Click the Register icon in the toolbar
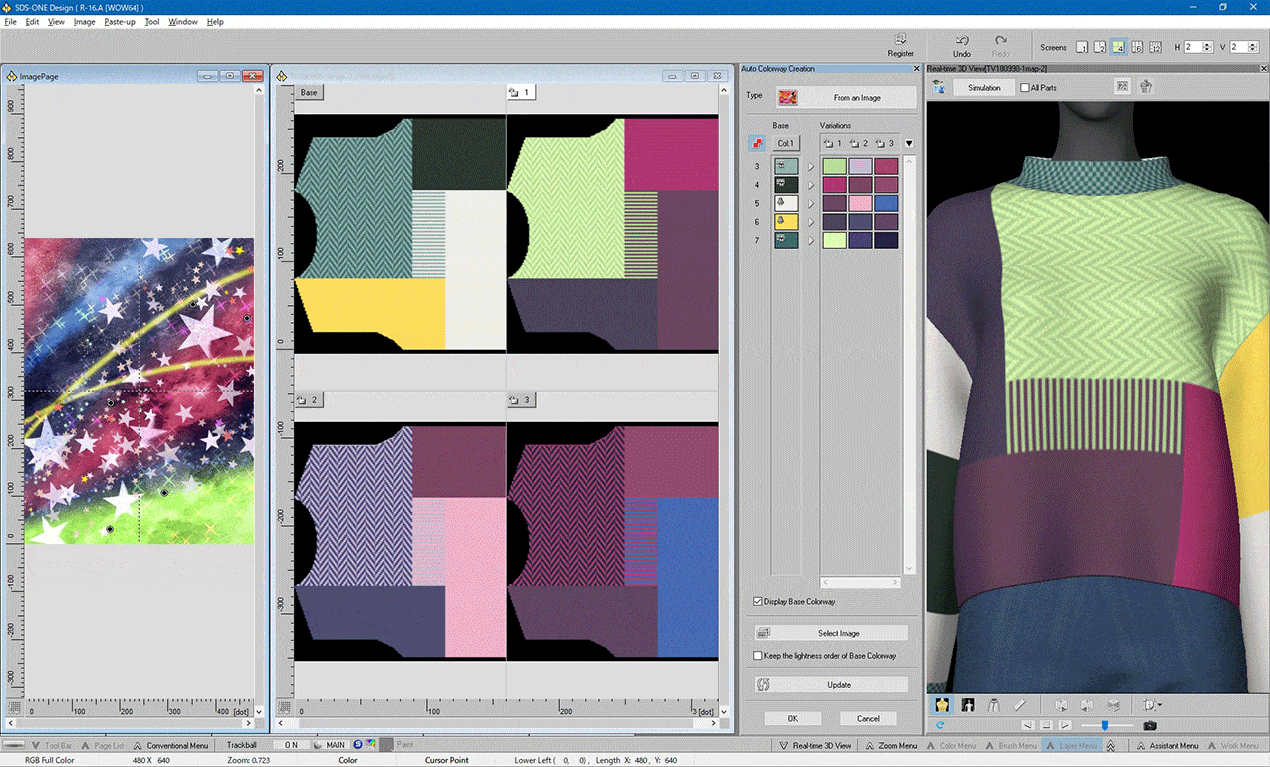The image size is (1270, 767). pos(900,40)
